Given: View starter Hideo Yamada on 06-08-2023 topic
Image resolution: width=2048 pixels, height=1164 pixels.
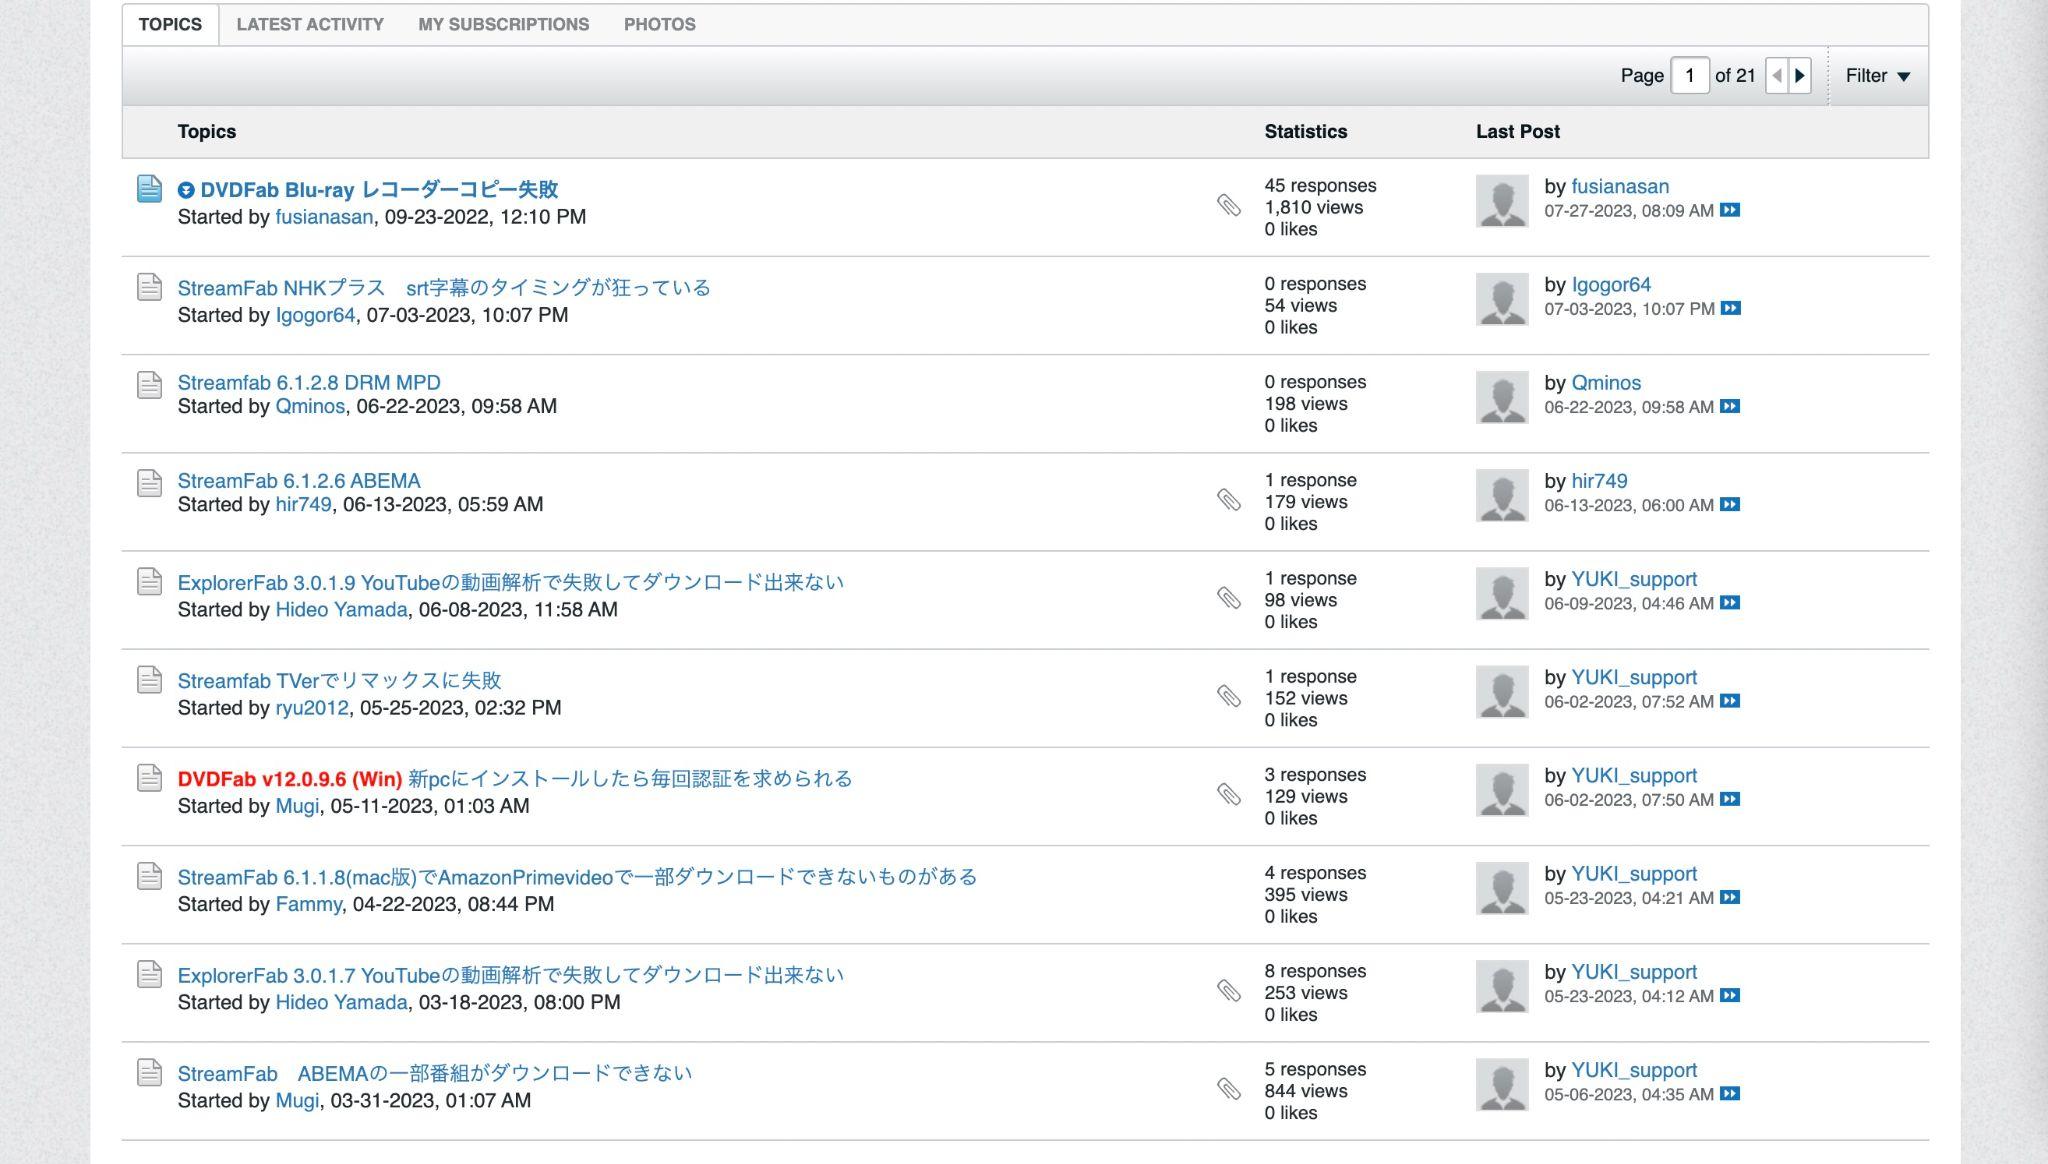Looking at the screenshot, I should coord(341,609).
